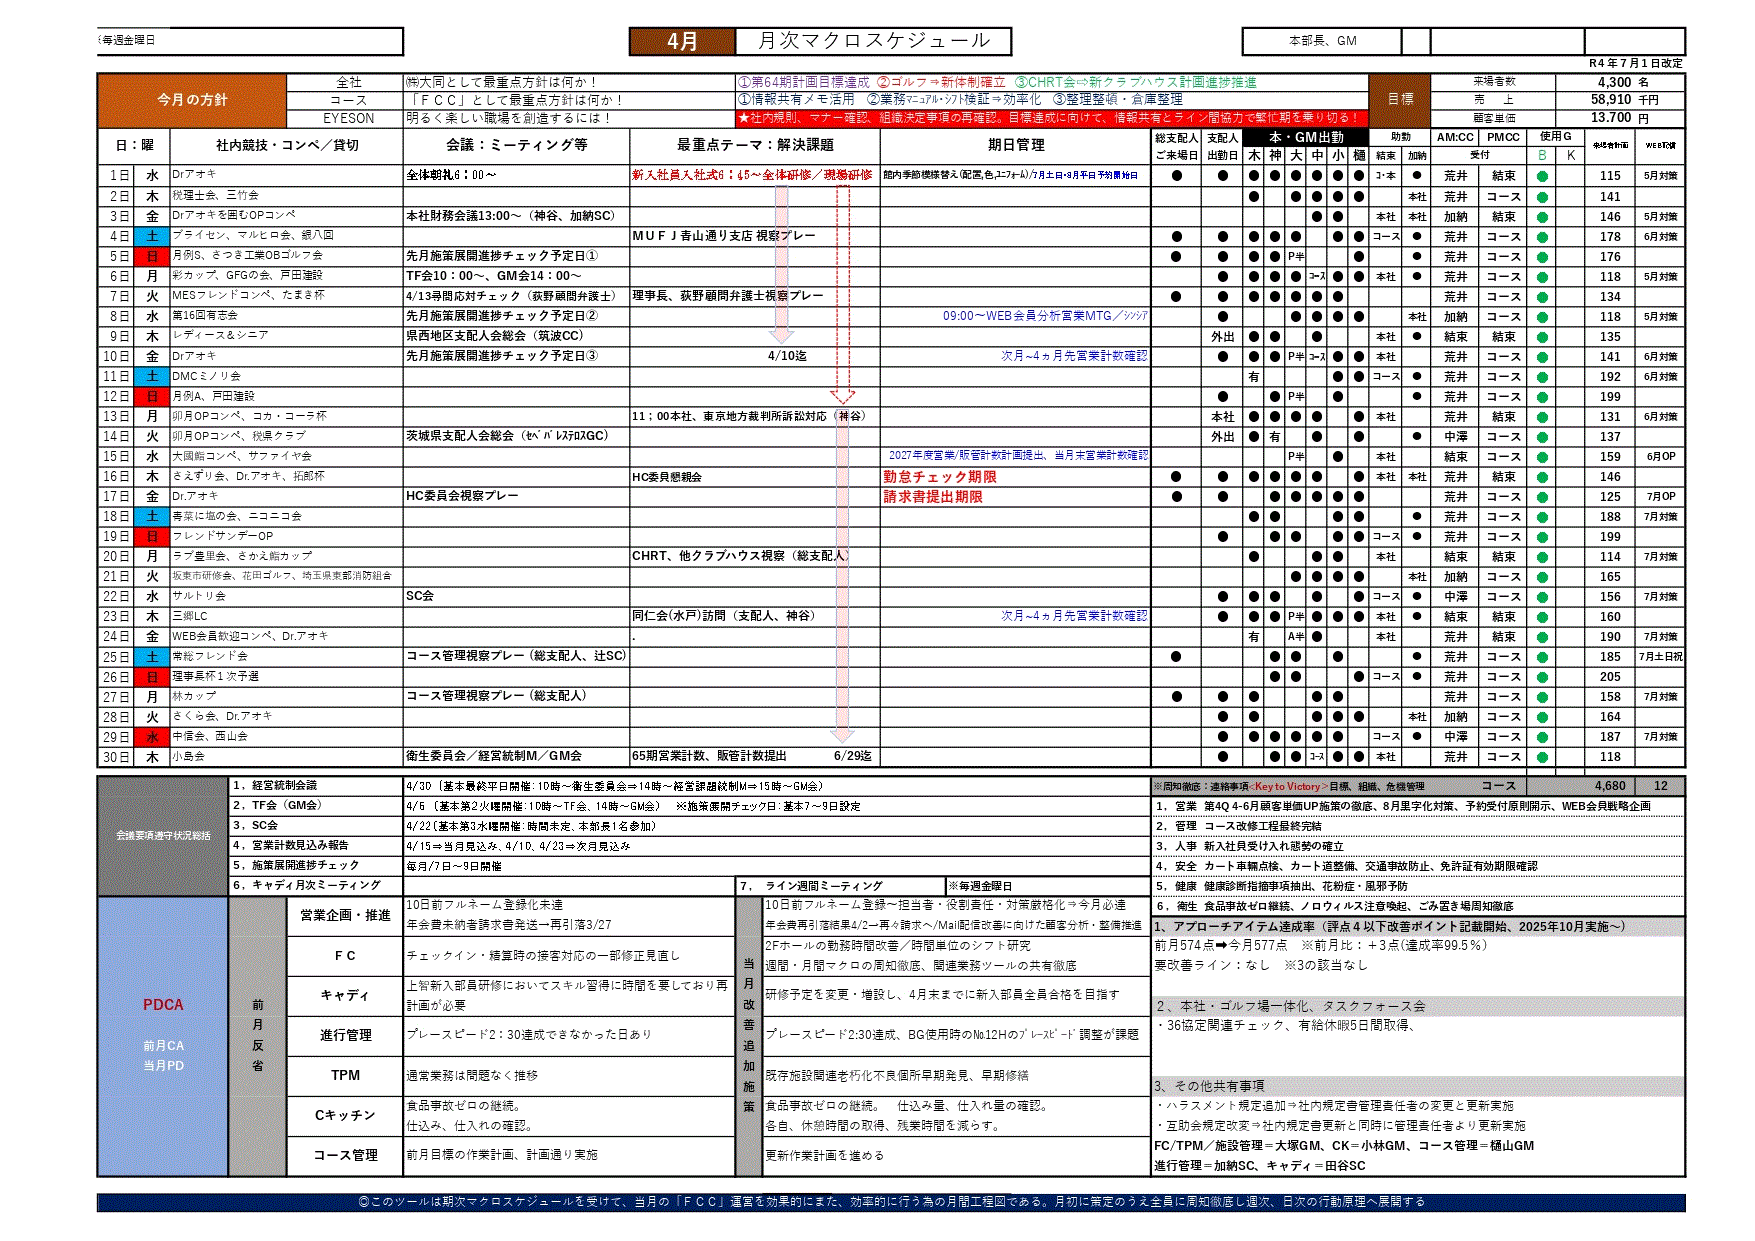1755x1241 pixels.
Task: Select the 毎週金曜日 field at top left
Action: 250,41
